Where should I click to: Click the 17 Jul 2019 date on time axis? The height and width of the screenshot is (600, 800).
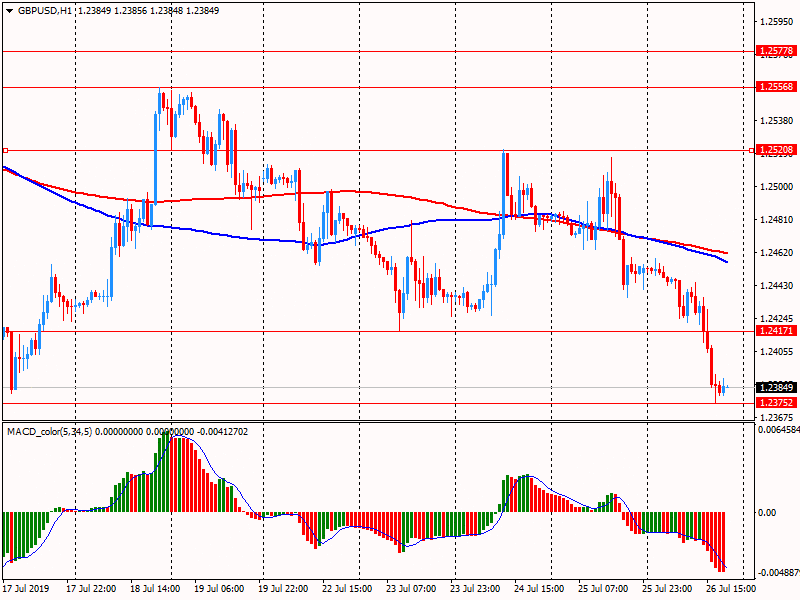26,588
